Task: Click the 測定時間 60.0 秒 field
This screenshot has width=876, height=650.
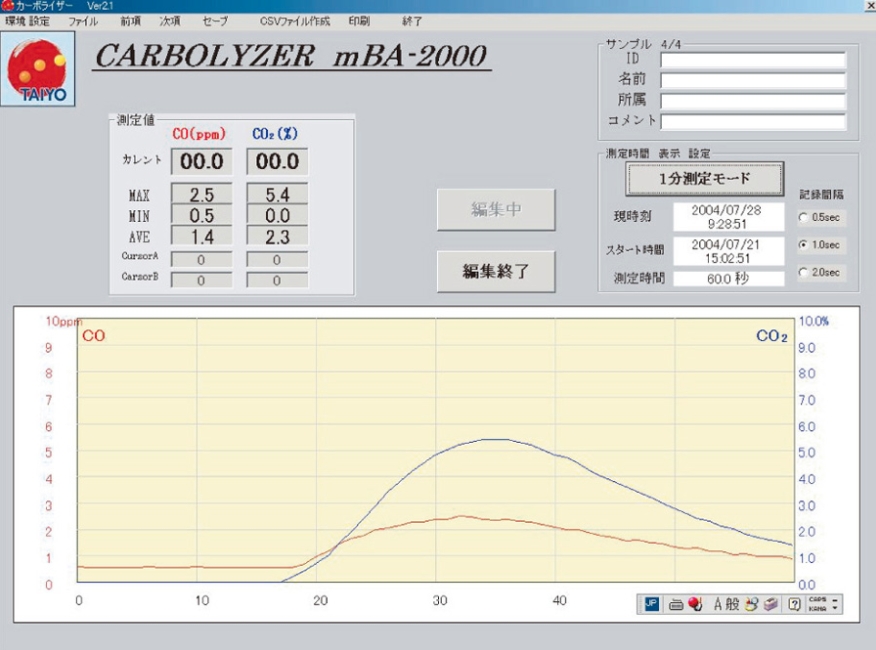Action: [729, 278]
